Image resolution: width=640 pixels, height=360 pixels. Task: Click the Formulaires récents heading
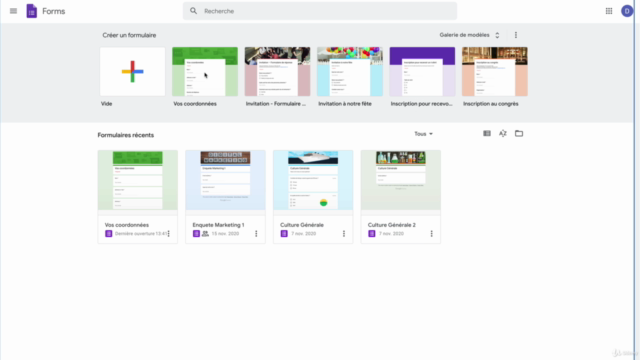pyautogui.click(x=126, y=135)
